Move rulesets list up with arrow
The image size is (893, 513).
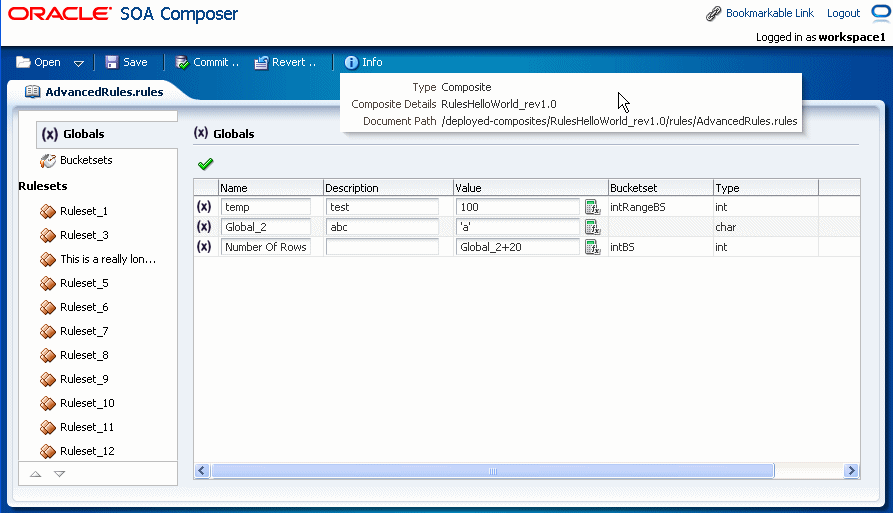36,474
